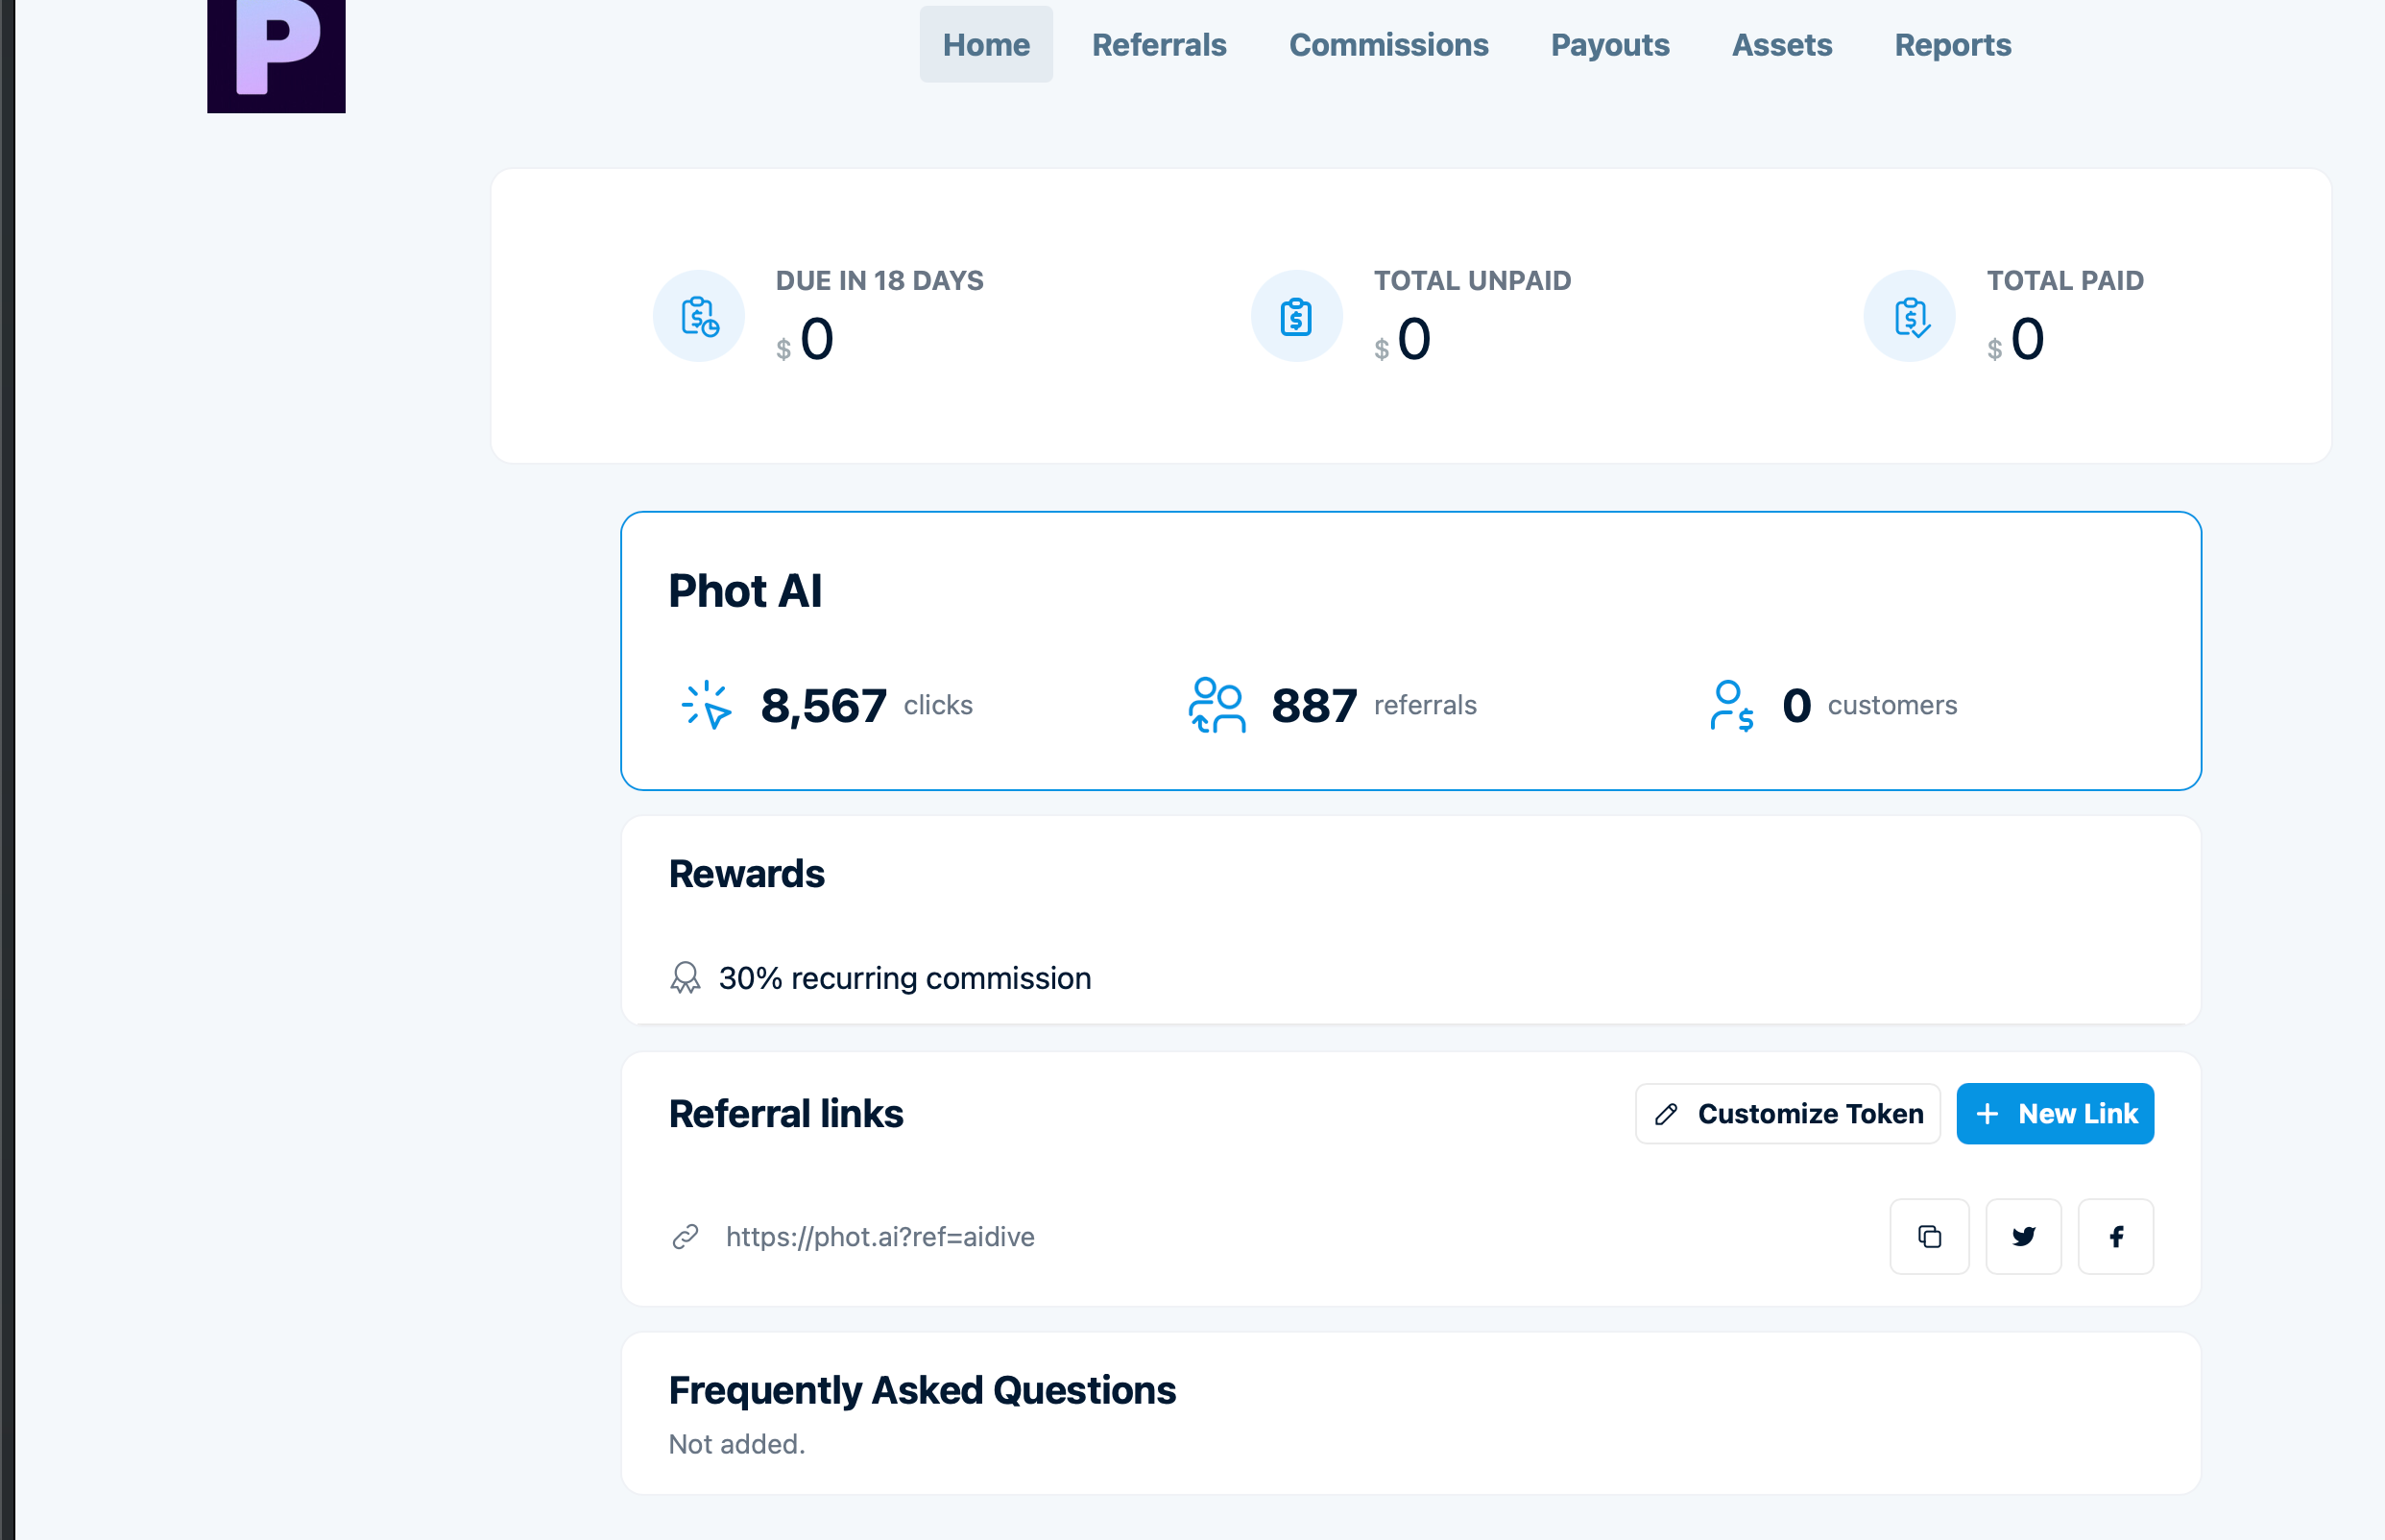Share the referral link on Facebook
Viewport: 2385px width, 1540px height.
tap(2116, 1237)
